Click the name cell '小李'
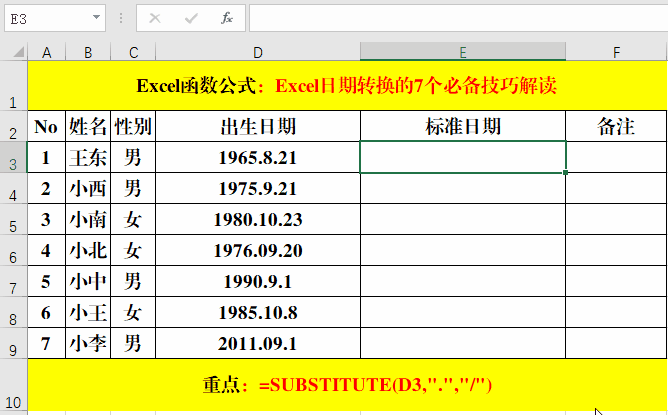The height and width of the screenshot is (415, 668). point(88,344)
